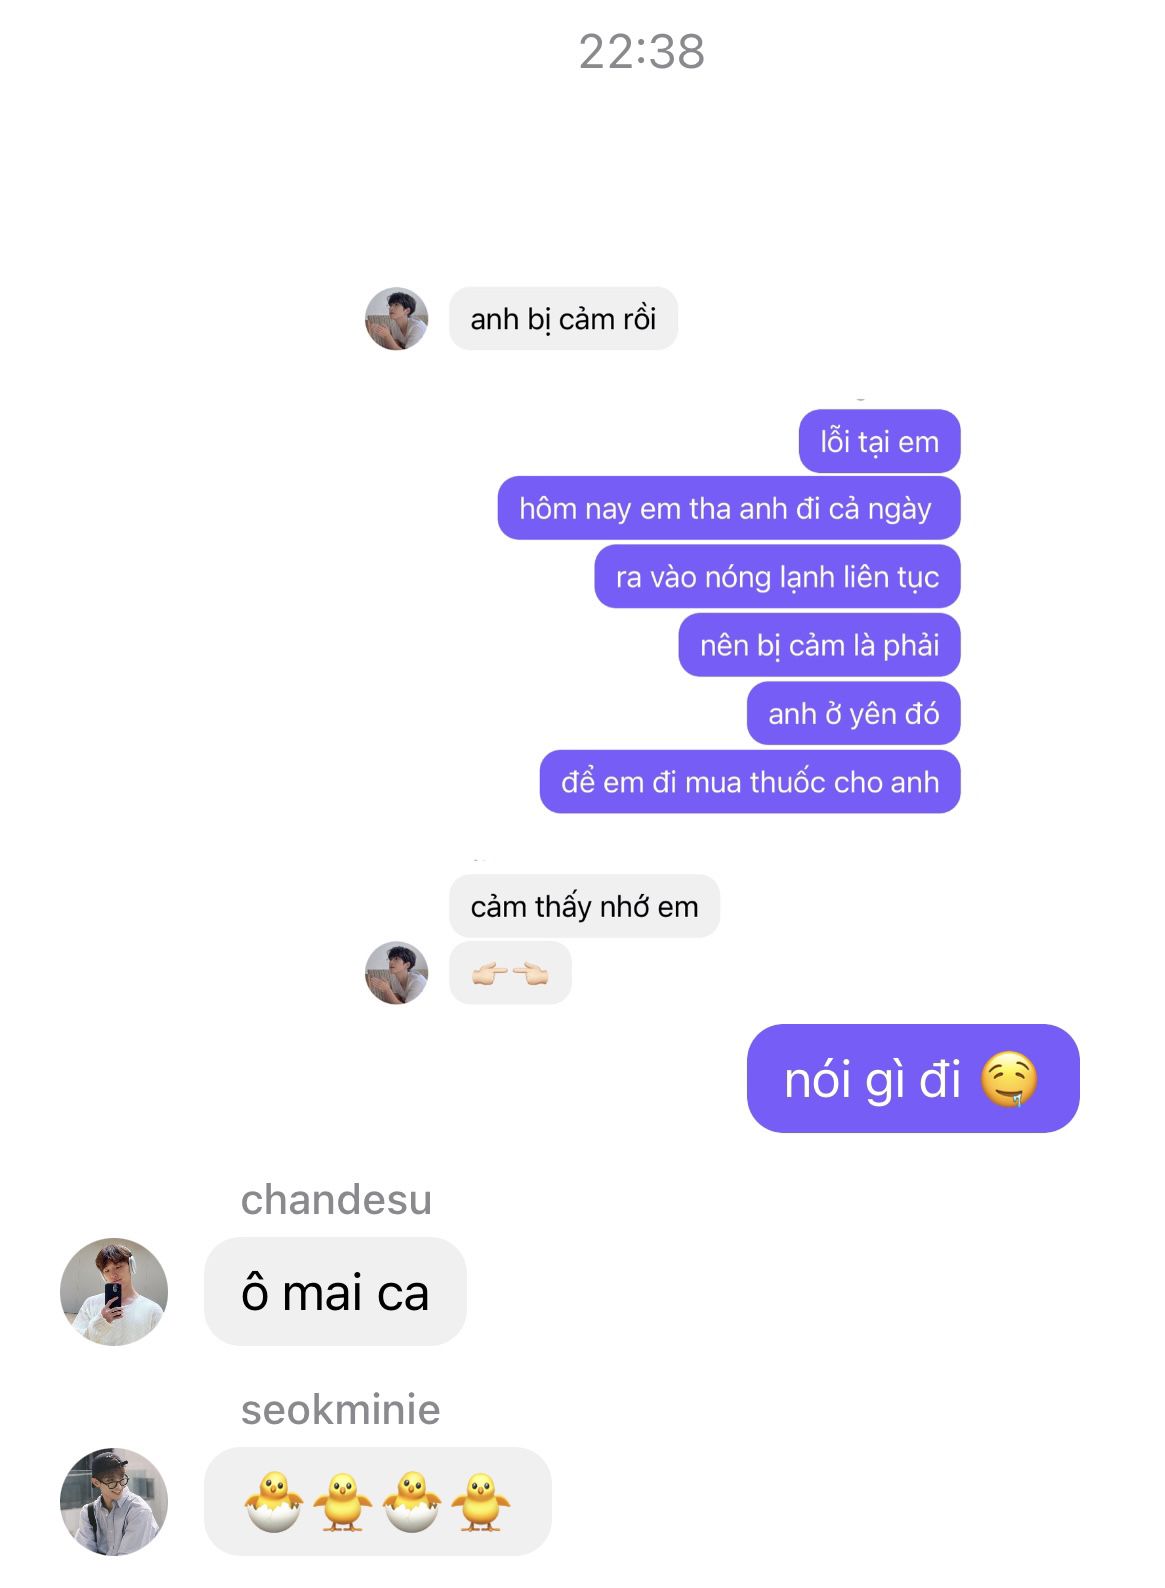The width and height of the screenshot is (1165, 1588).
Task: Select the 'anh bị cảm rồi' message
Action: (563, 319)
